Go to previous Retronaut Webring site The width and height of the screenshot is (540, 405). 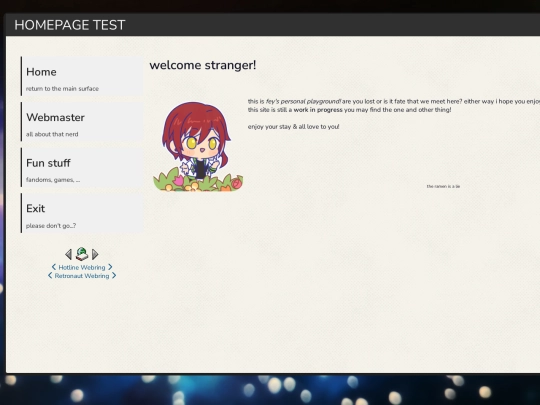[50, 276]
